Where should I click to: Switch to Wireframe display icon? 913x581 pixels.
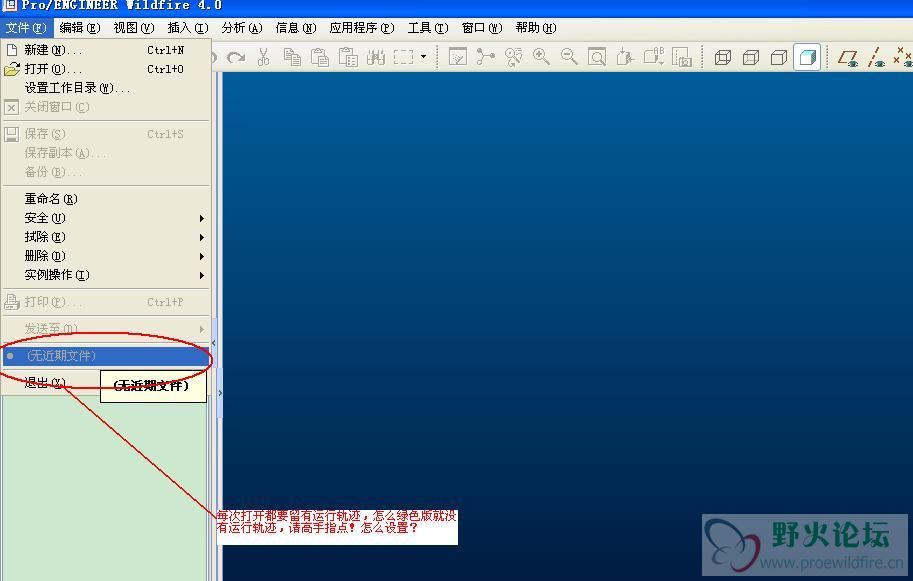[x=723, y=57]
